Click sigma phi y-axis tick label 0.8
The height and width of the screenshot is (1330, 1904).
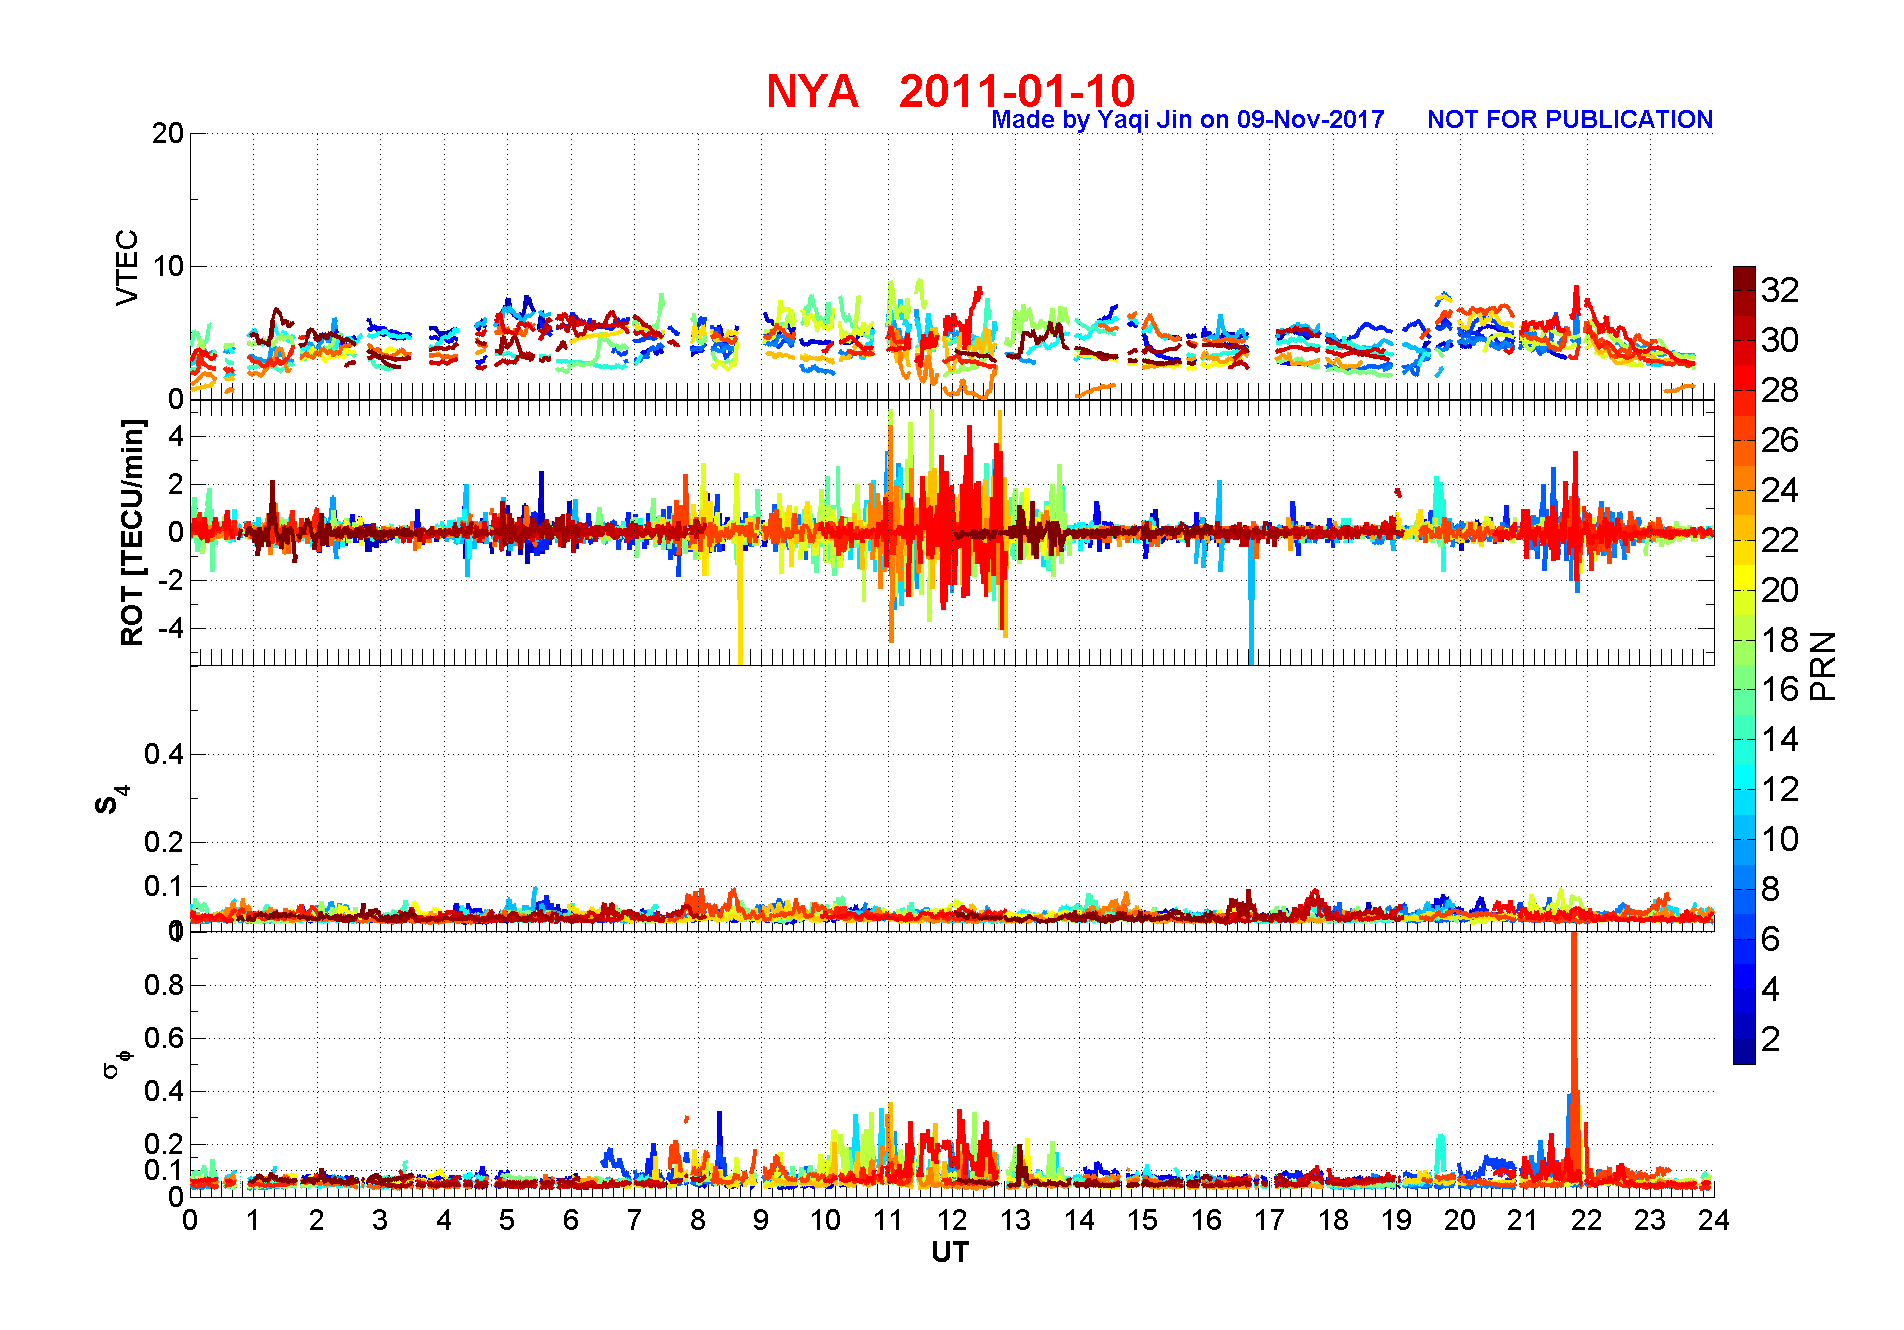165,985
